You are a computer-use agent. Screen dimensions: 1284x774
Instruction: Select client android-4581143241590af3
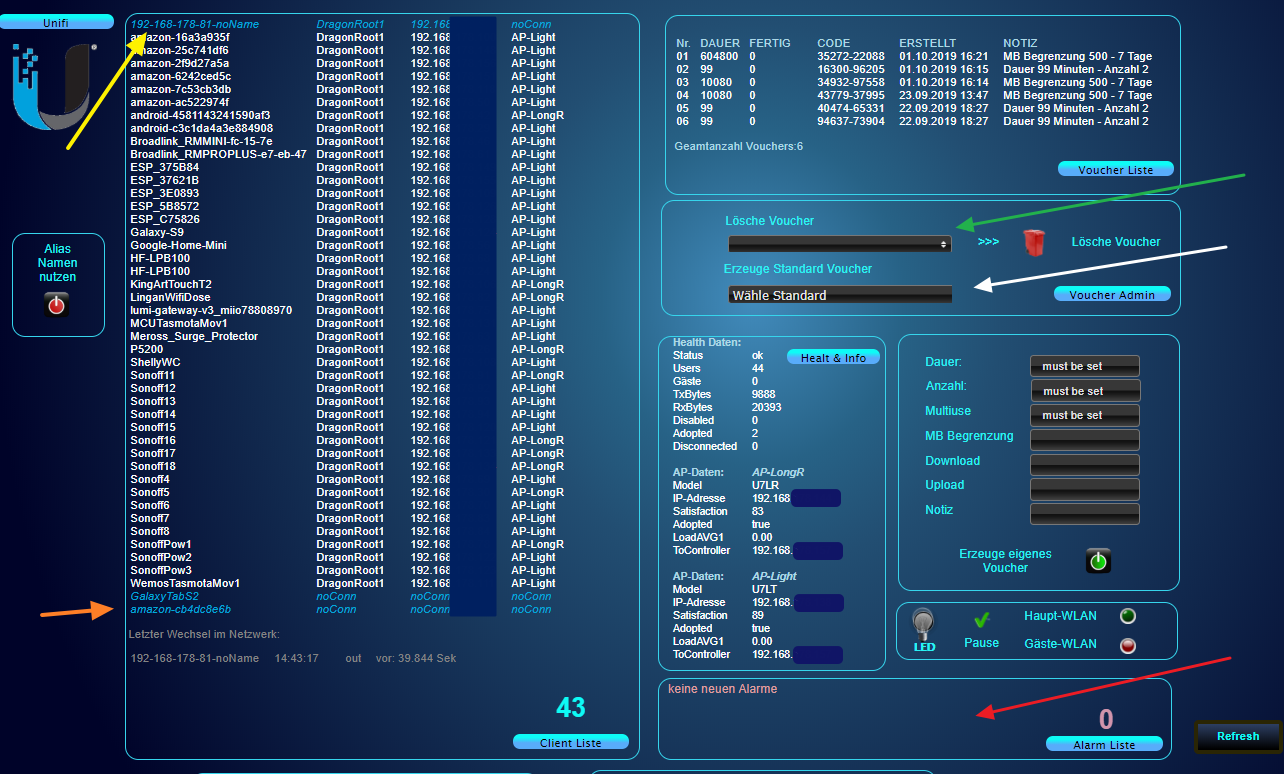200,115
